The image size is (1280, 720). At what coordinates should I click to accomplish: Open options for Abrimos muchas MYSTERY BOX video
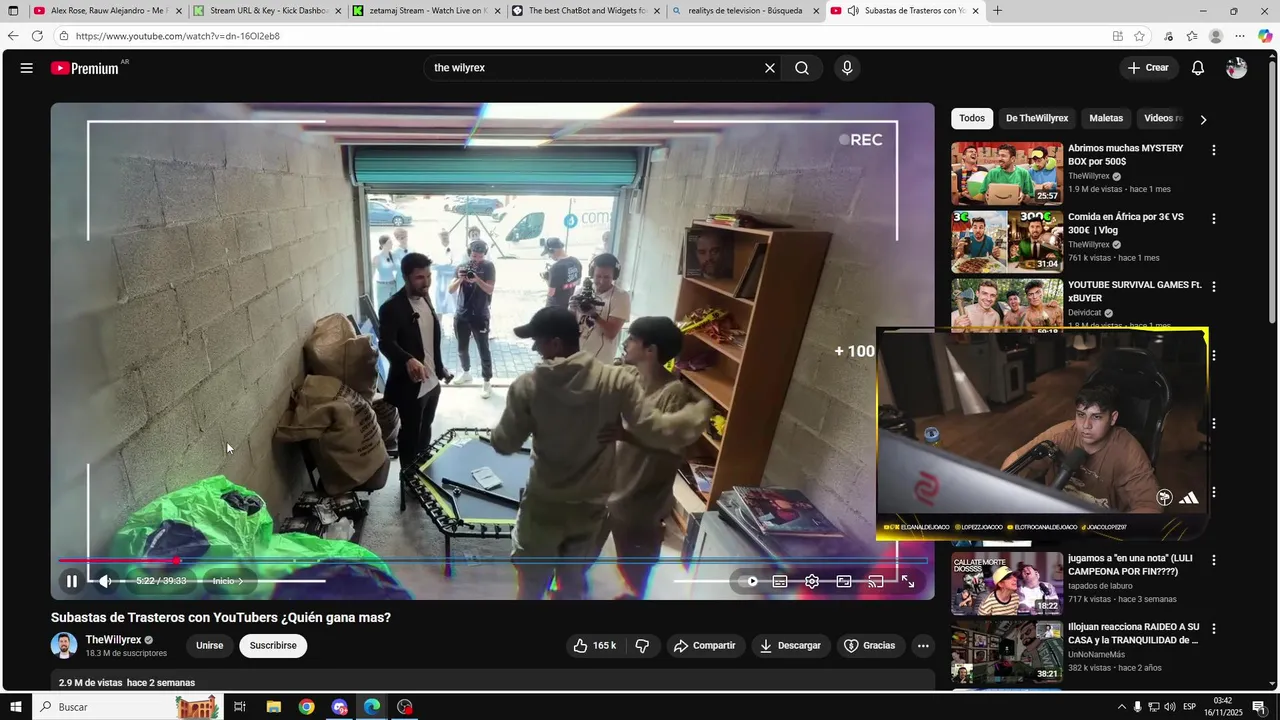pos(1214,150)
